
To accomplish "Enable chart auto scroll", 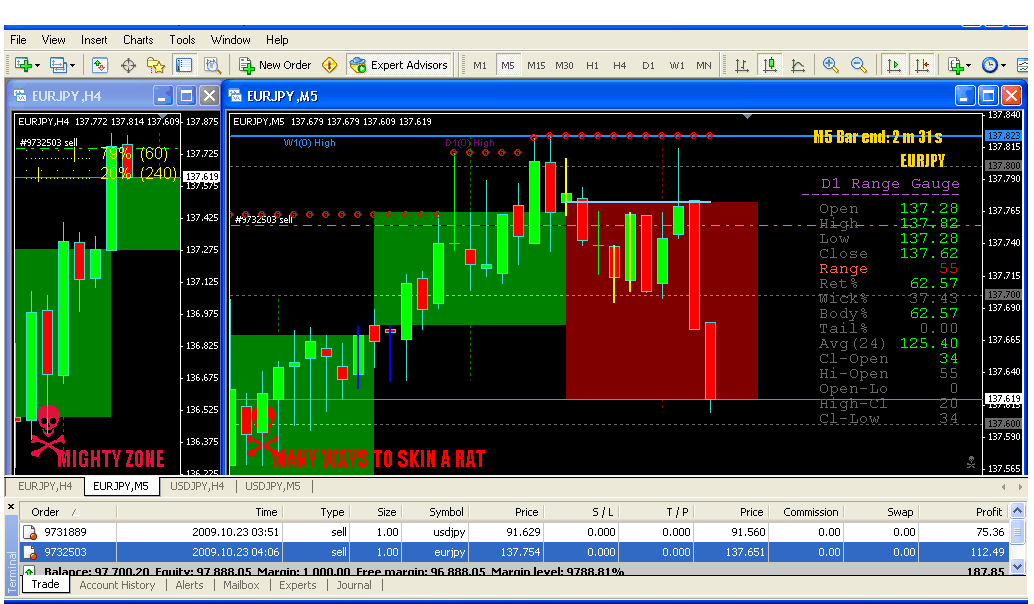I will 894,65.
